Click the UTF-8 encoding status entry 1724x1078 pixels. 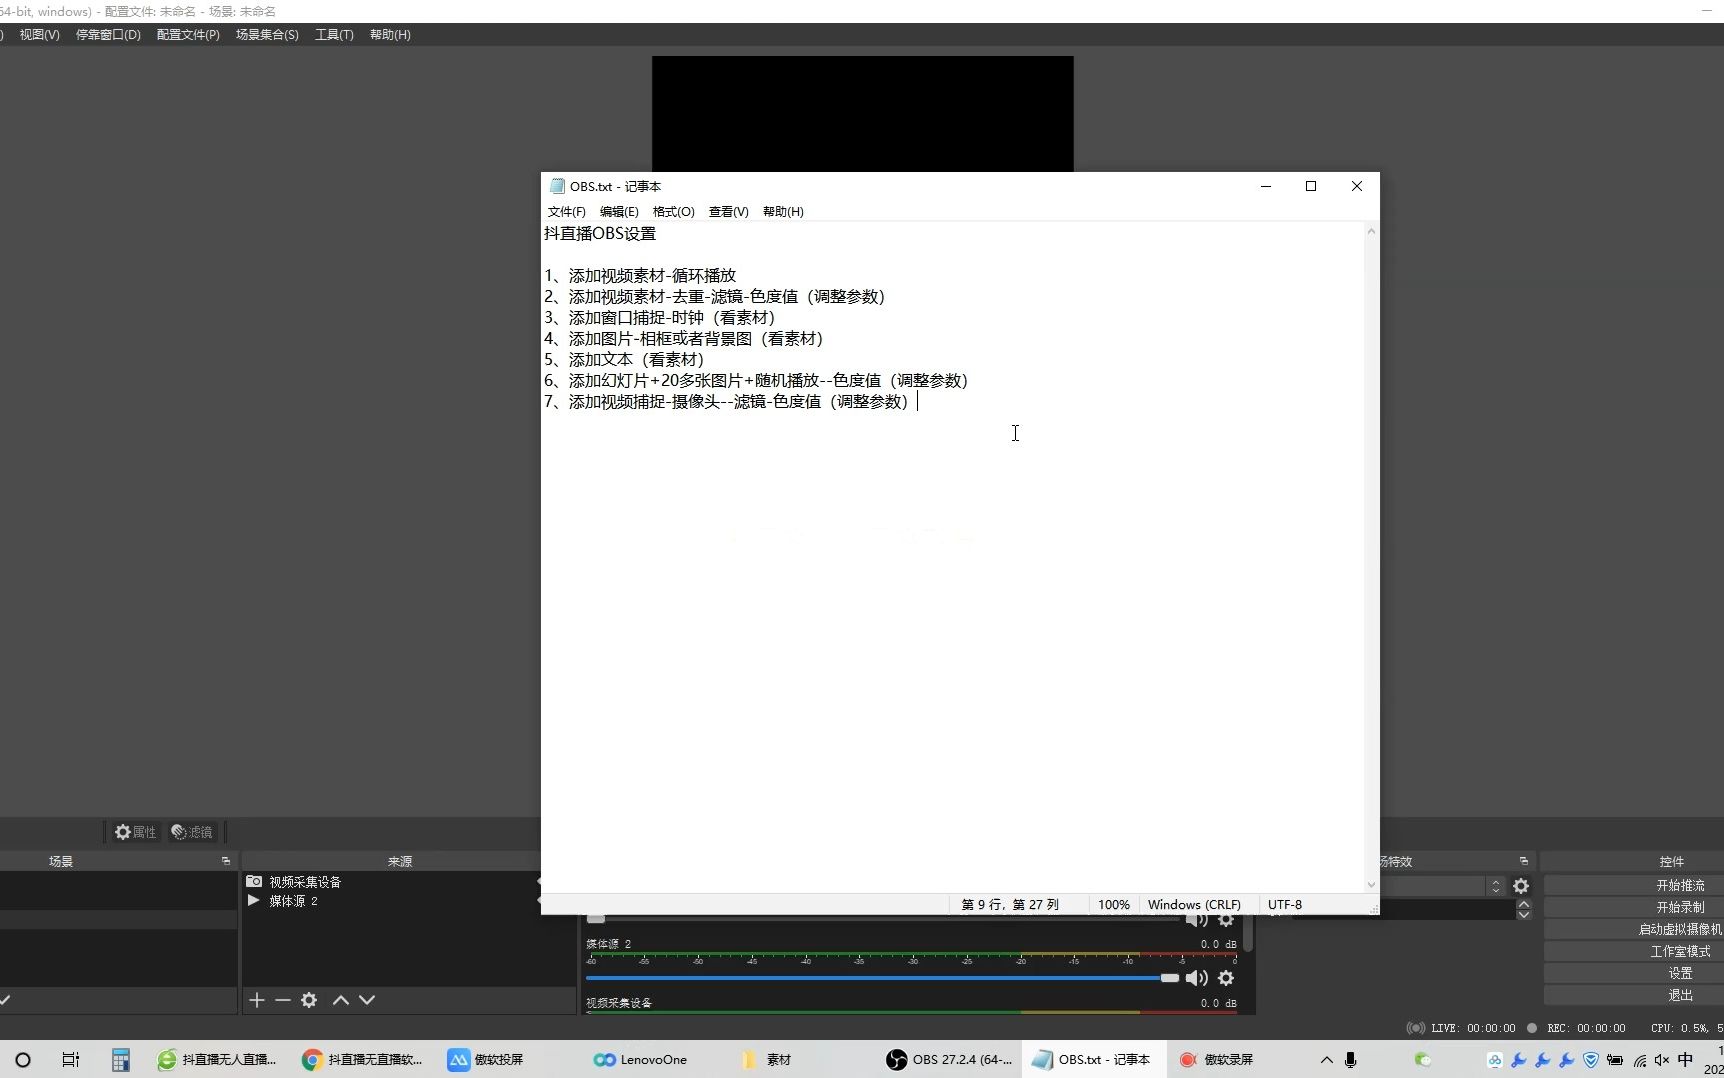point(1285,905)
